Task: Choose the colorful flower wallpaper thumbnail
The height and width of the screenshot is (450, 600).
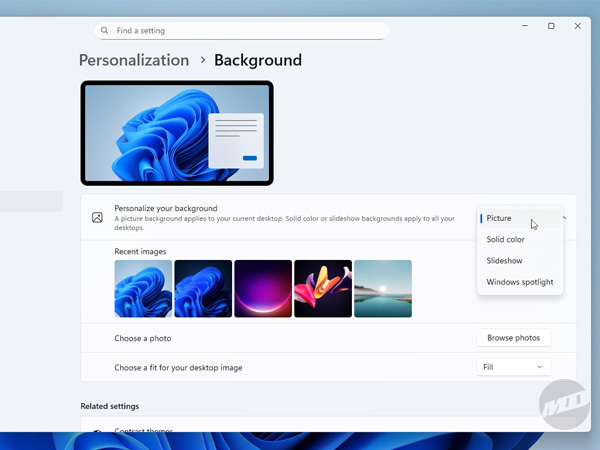Action: [323, 289]
